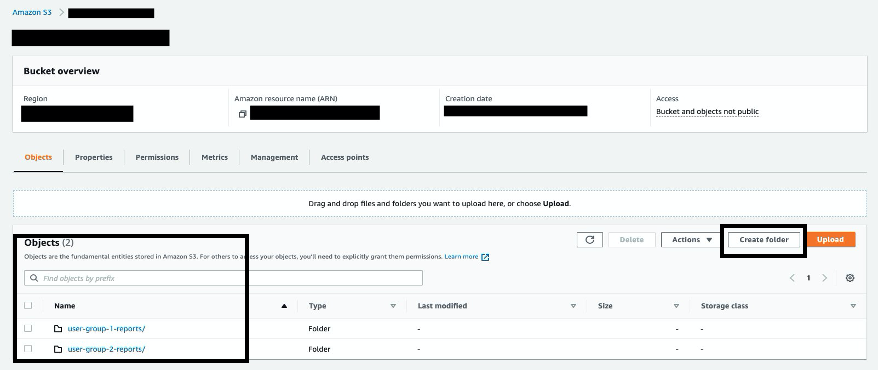The width and height of the screenshot is (879, 370).
Task: Switch to the Objects tab
Action: click(38, 158)
